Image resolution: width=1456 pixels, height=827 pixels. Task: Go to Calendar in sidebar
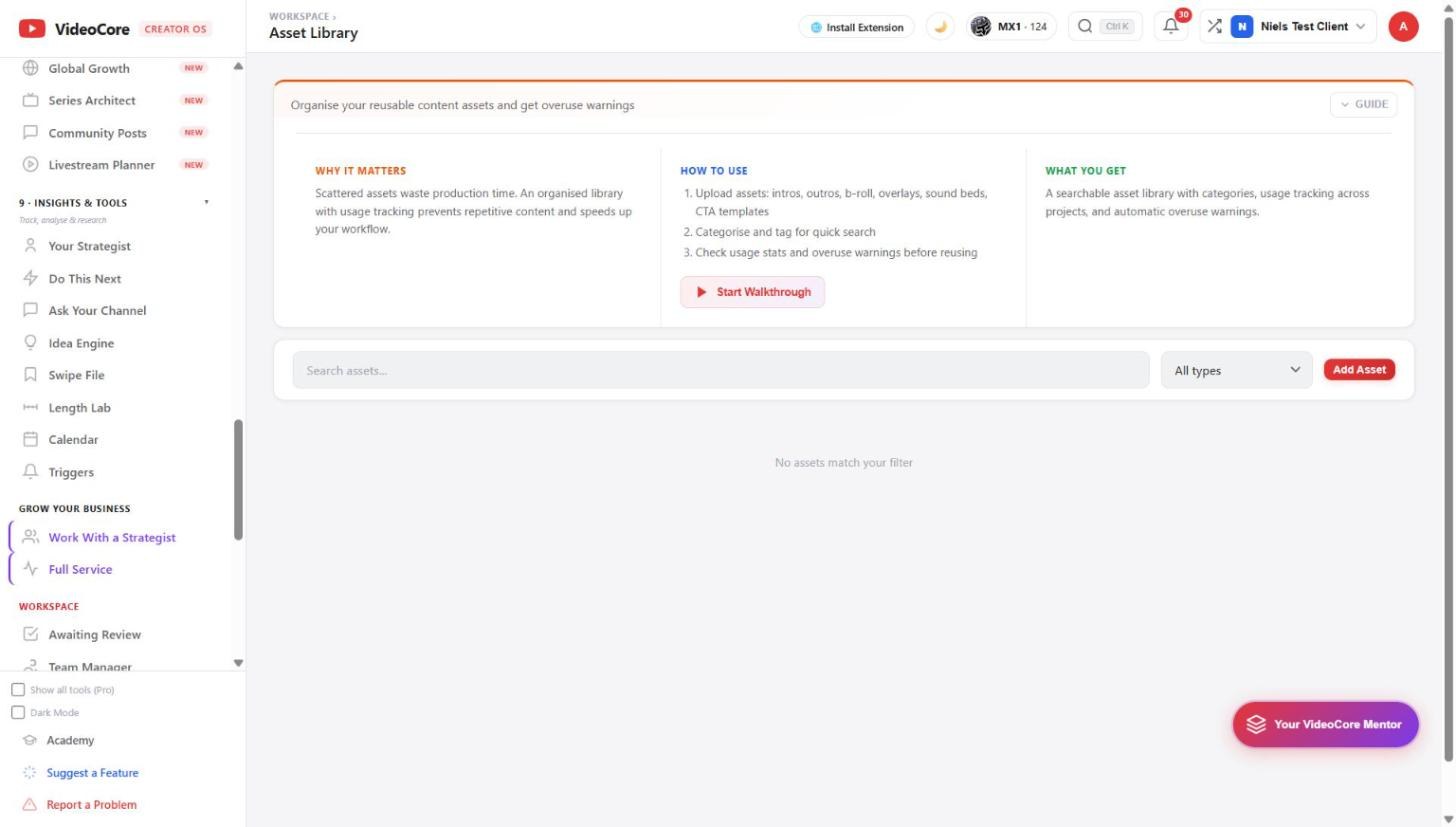[x=73, y=440]
